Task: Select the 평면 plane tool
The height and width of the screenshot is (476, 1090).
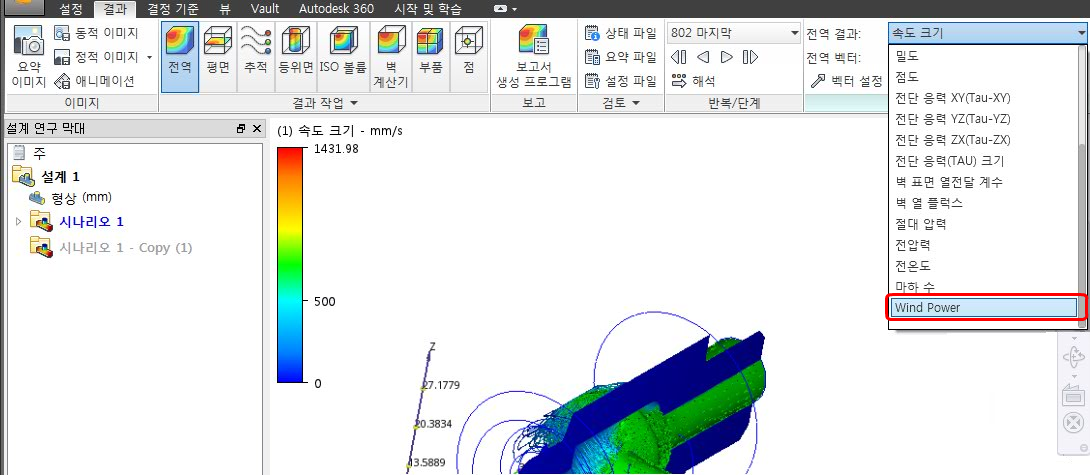Action: (218, 56)
